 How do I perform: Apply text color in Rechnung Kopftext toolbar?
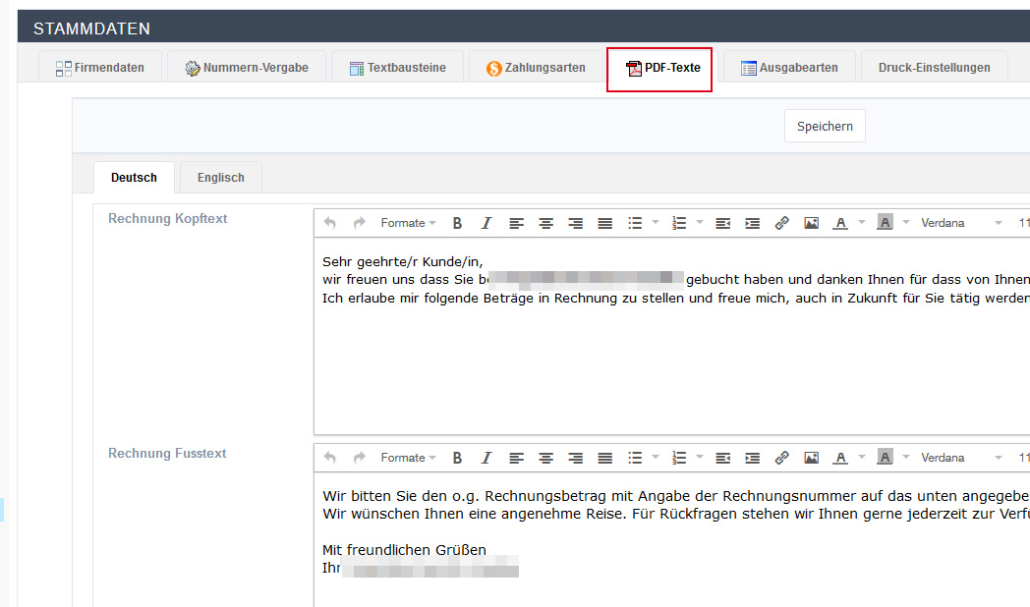pyautogui.click(x=840, y=223)
